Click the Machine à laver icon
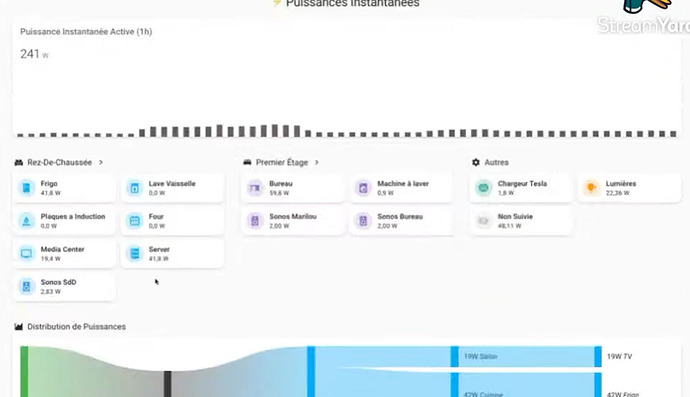Image resolution: width=690 pixels, height=397 pixels. [363, 188]
